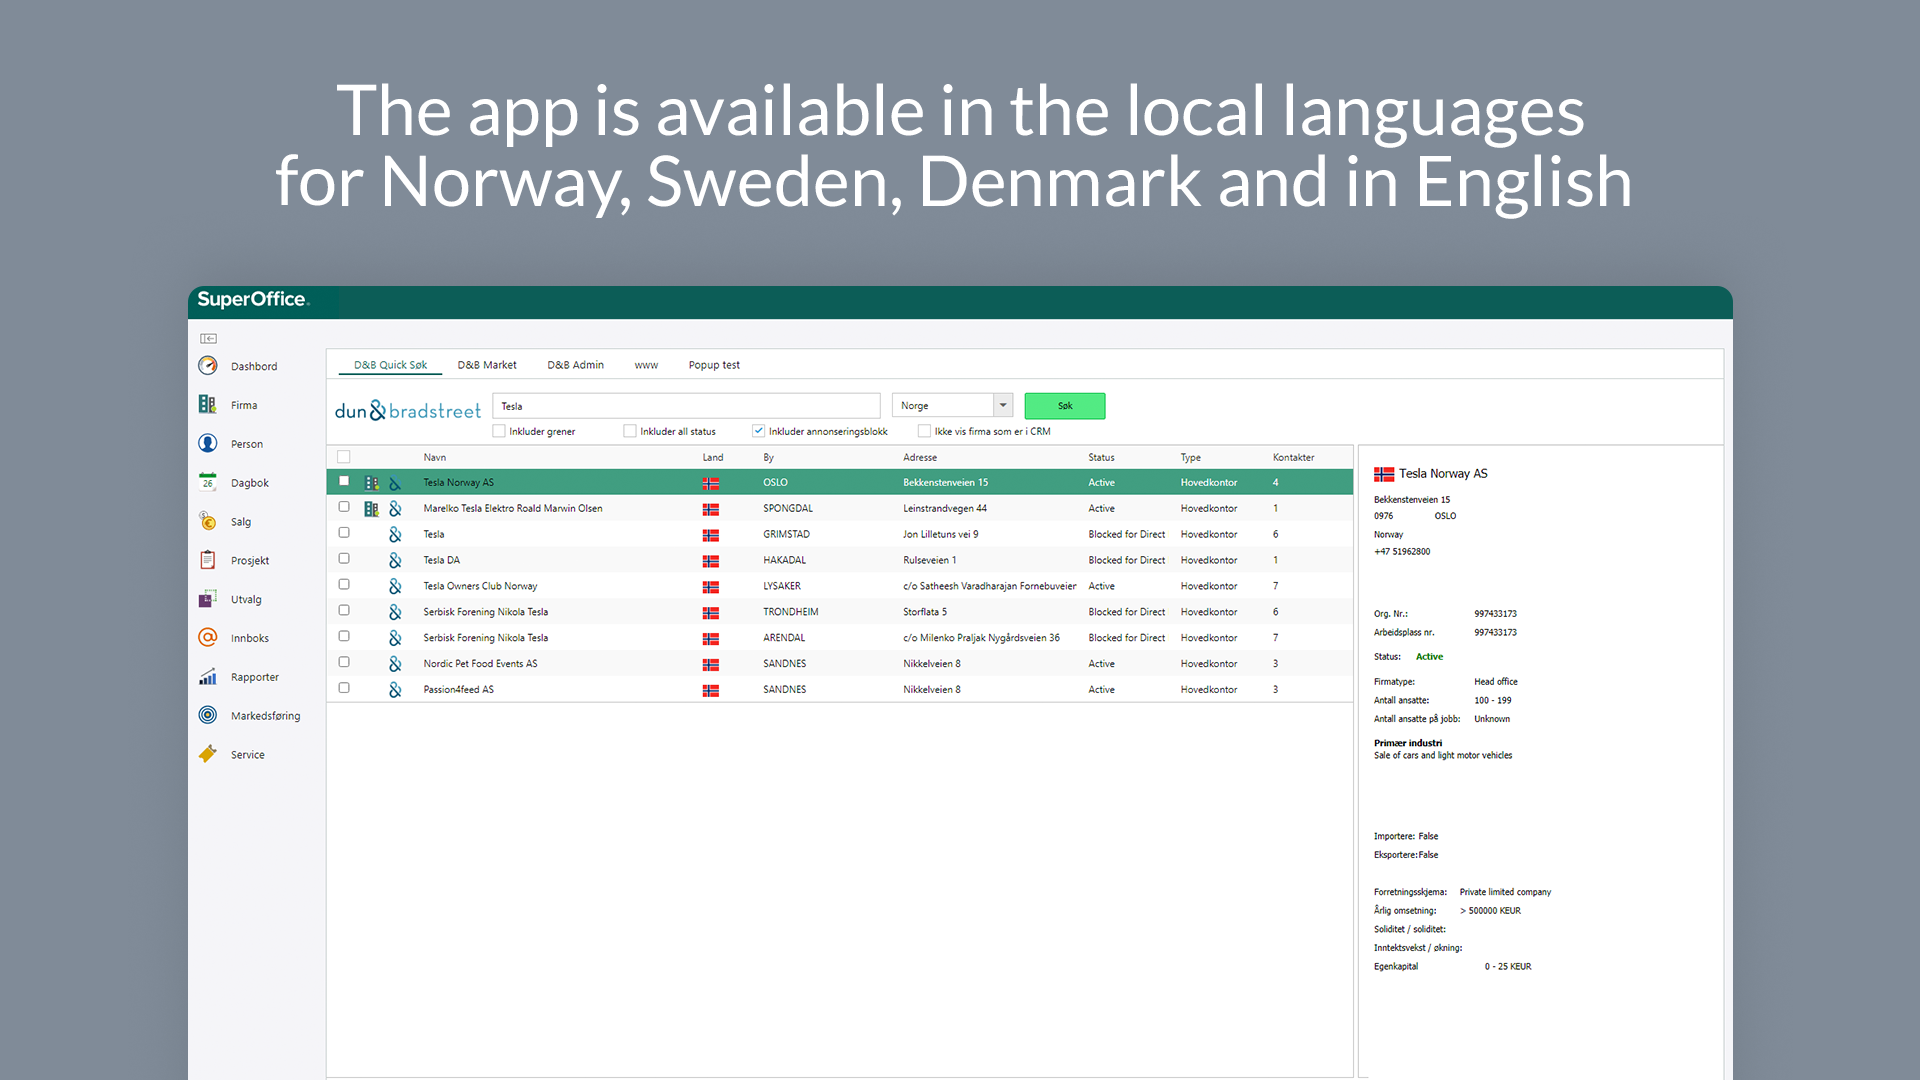The image size is (1920, 1080).
Task: Click D&B ampersand icon in Tesla DA row
Action: 395,561
